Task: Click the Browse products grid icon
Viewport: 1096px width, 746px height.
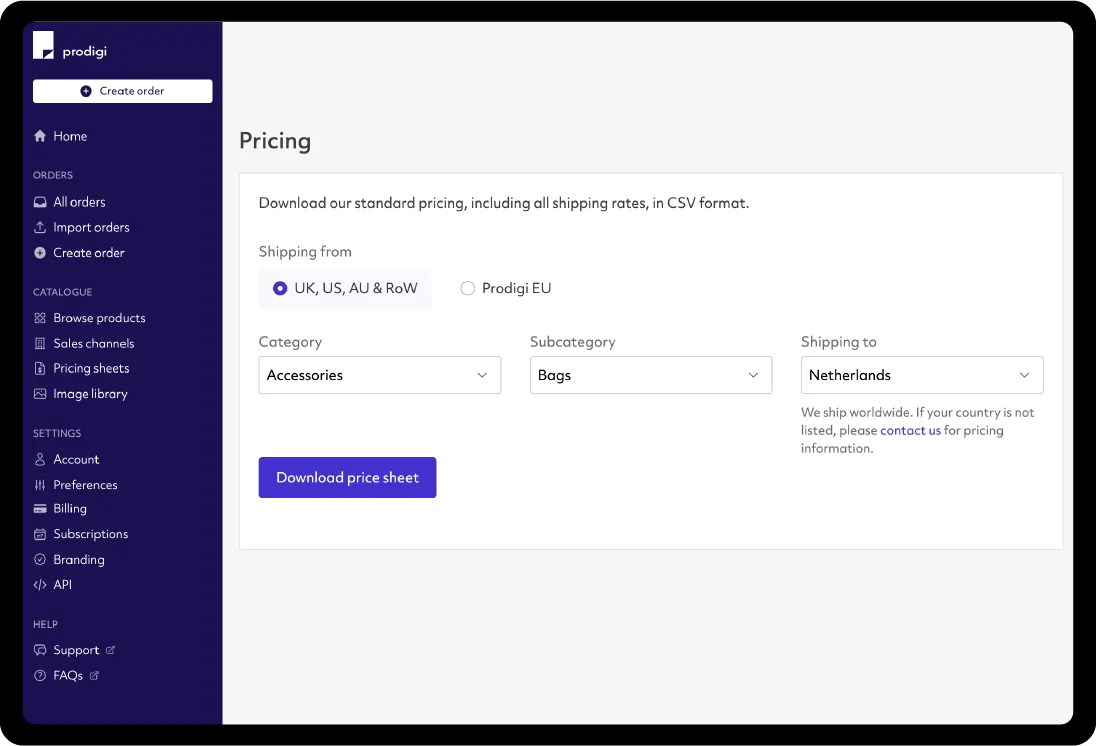Action: (40, 318)
